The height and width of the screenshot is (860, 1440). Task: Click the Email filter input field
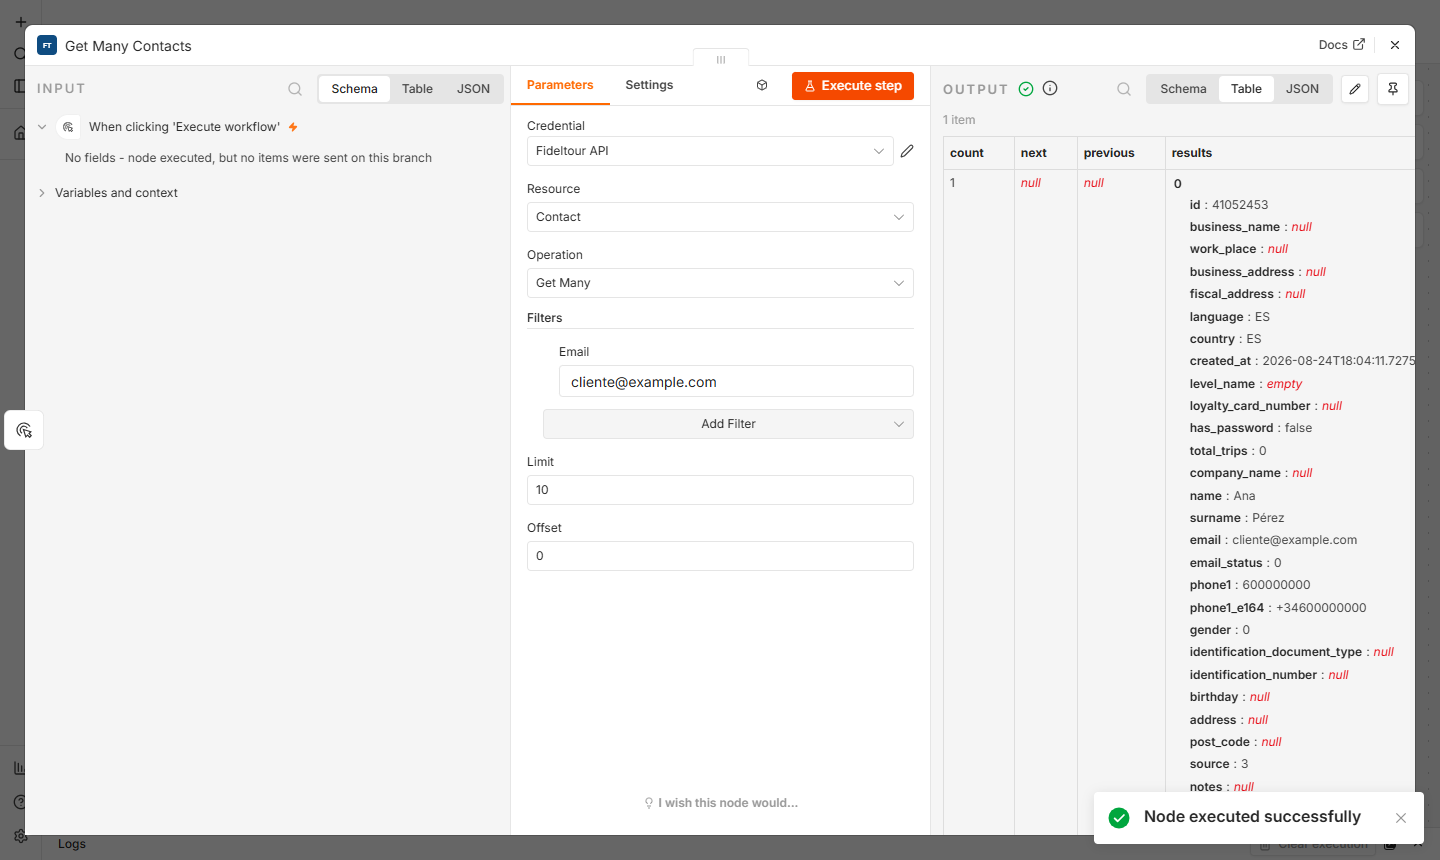[x=736, y=382]
